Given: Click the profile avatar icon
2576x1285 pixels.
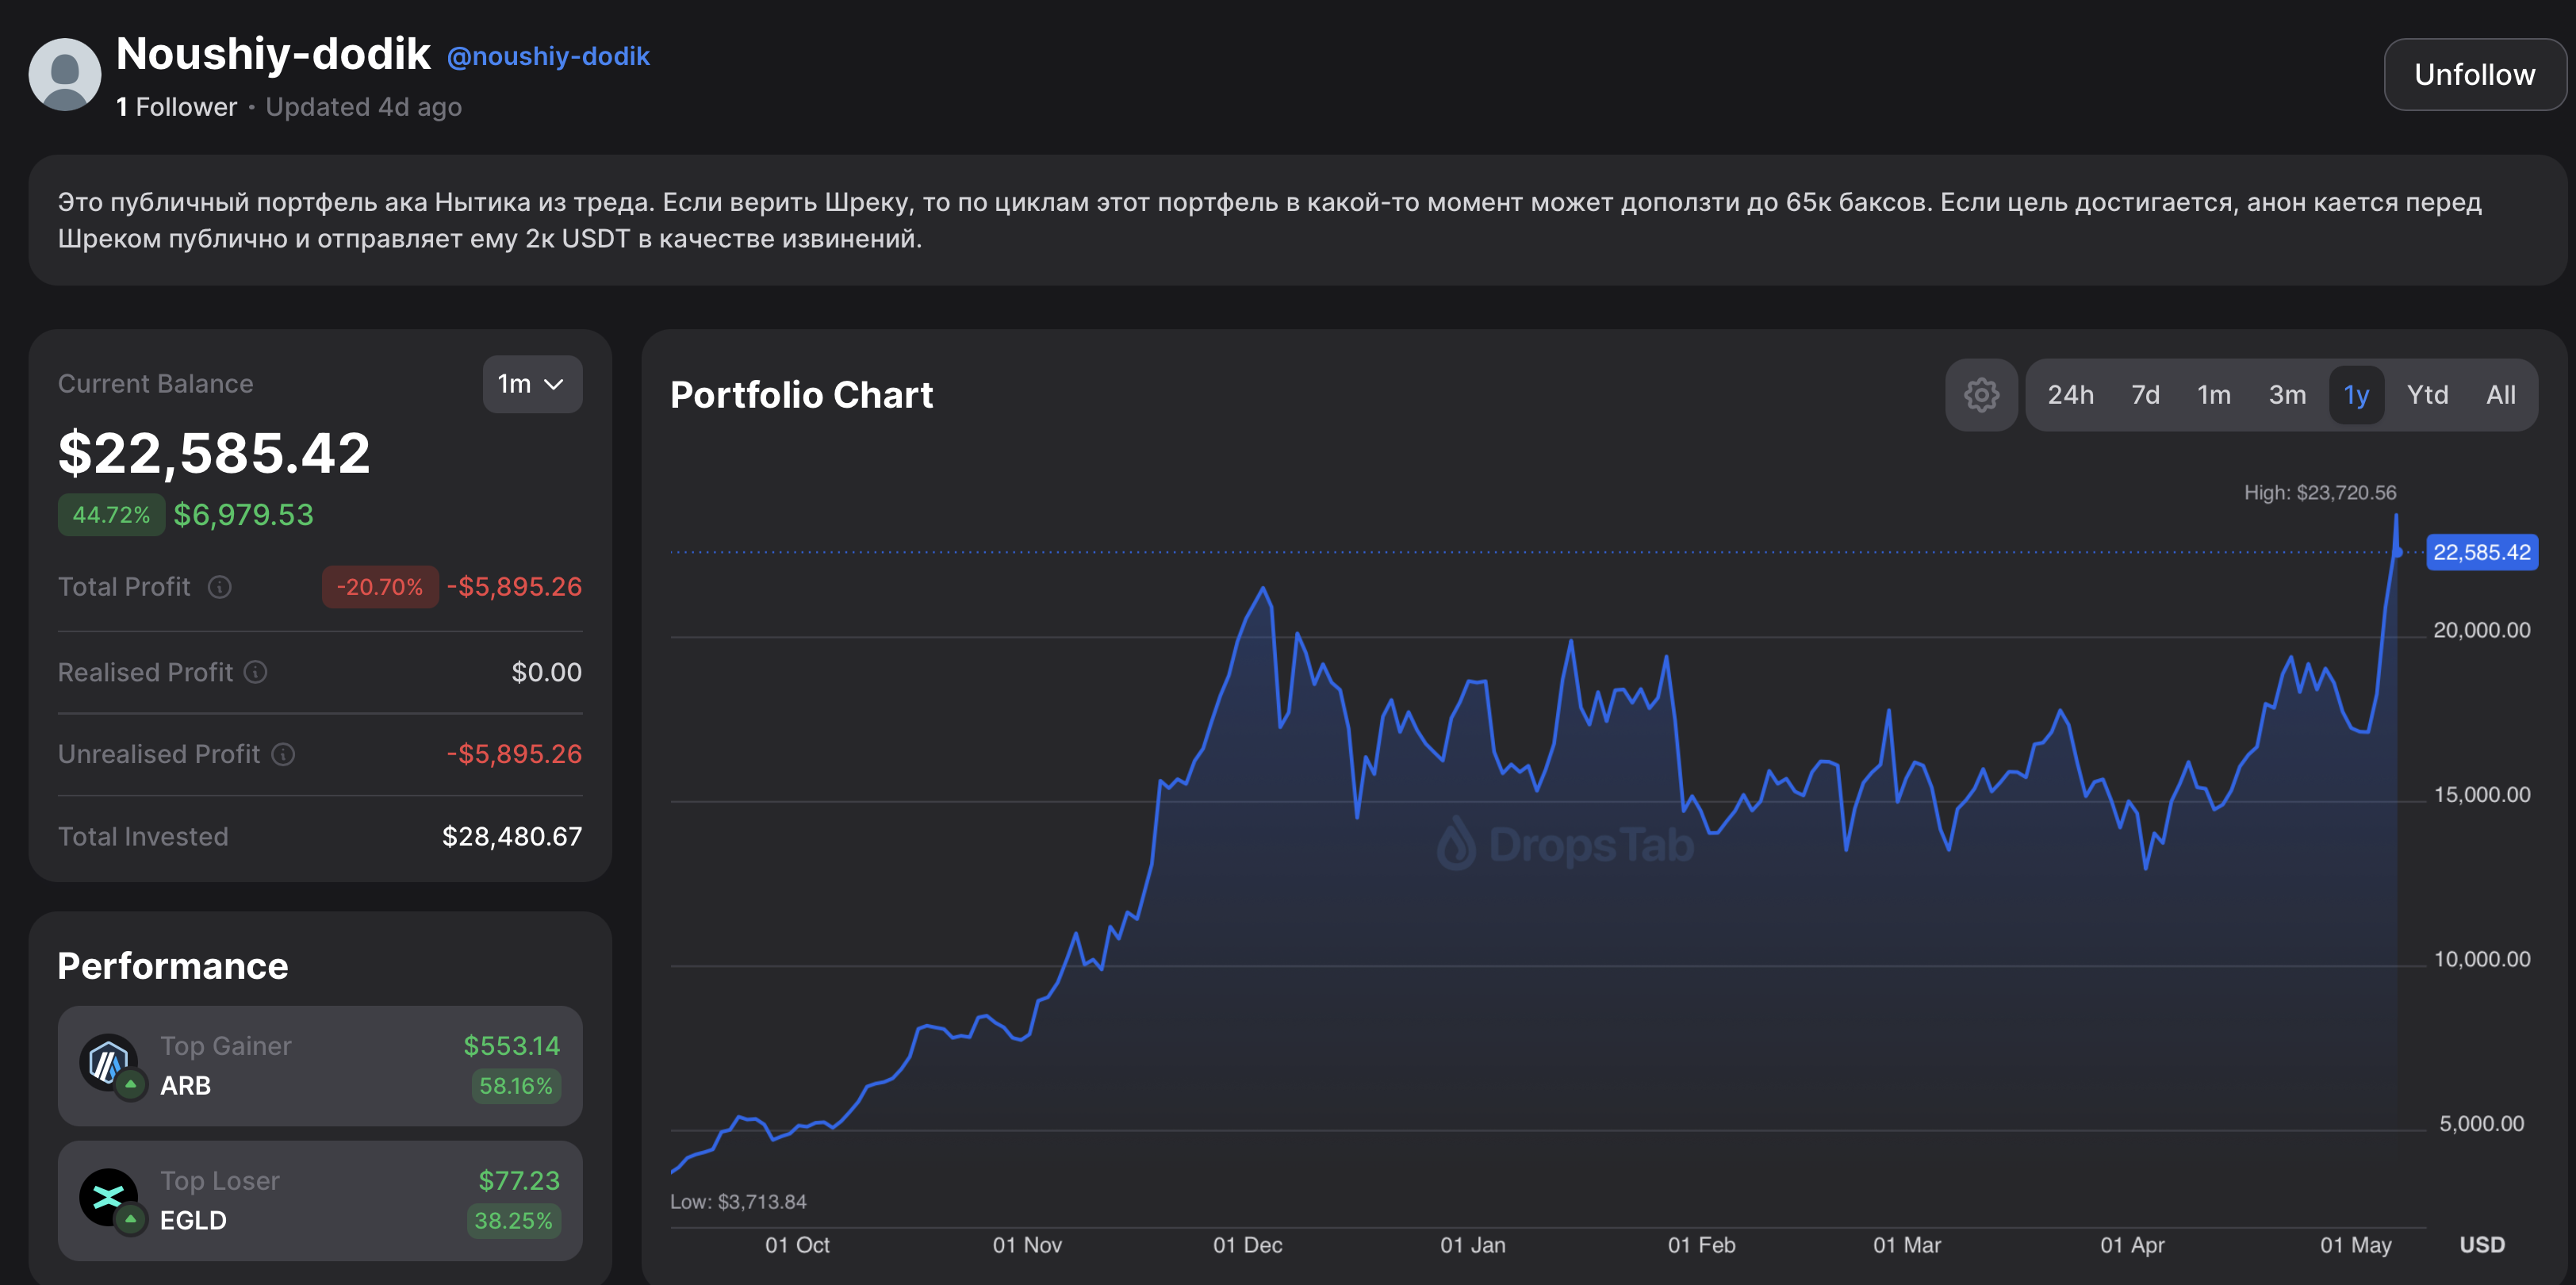Looking at the screenshot, I should point(65,75).
